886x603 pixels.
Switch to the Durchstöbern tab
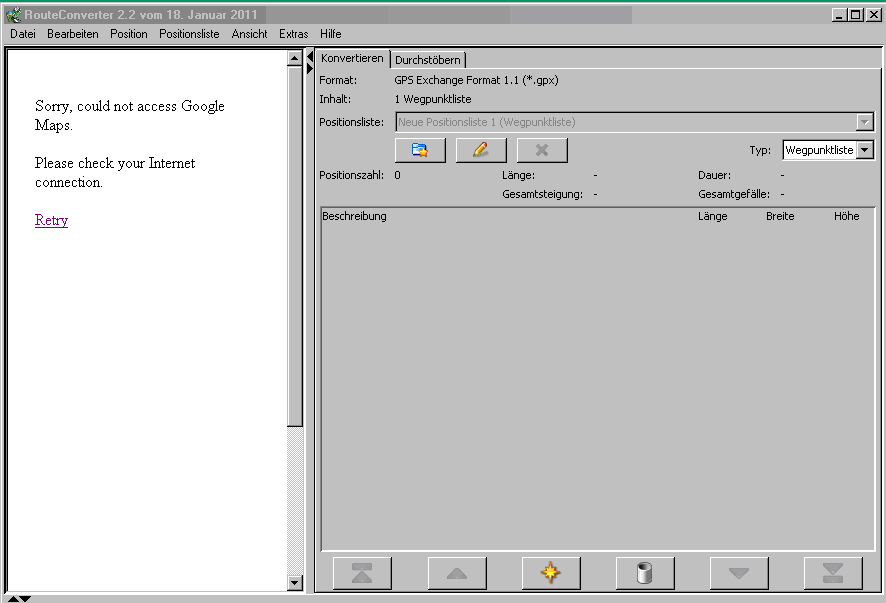point(428,60)
